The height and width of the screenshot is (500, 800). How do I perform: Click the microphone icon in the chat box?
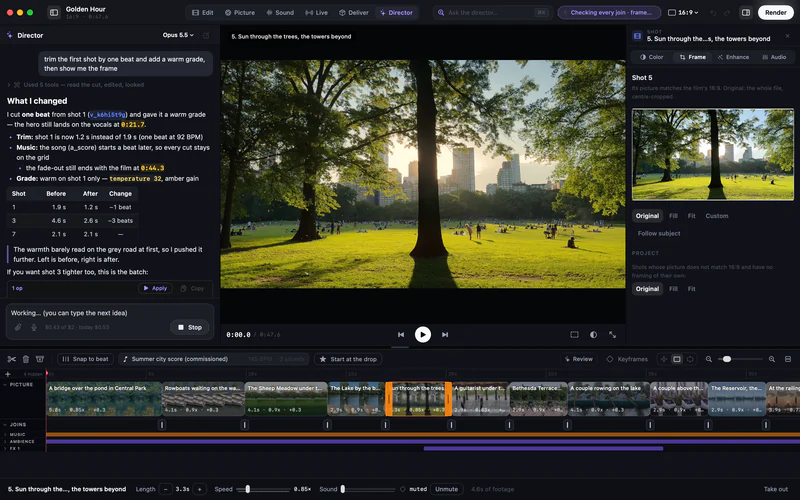34,327
